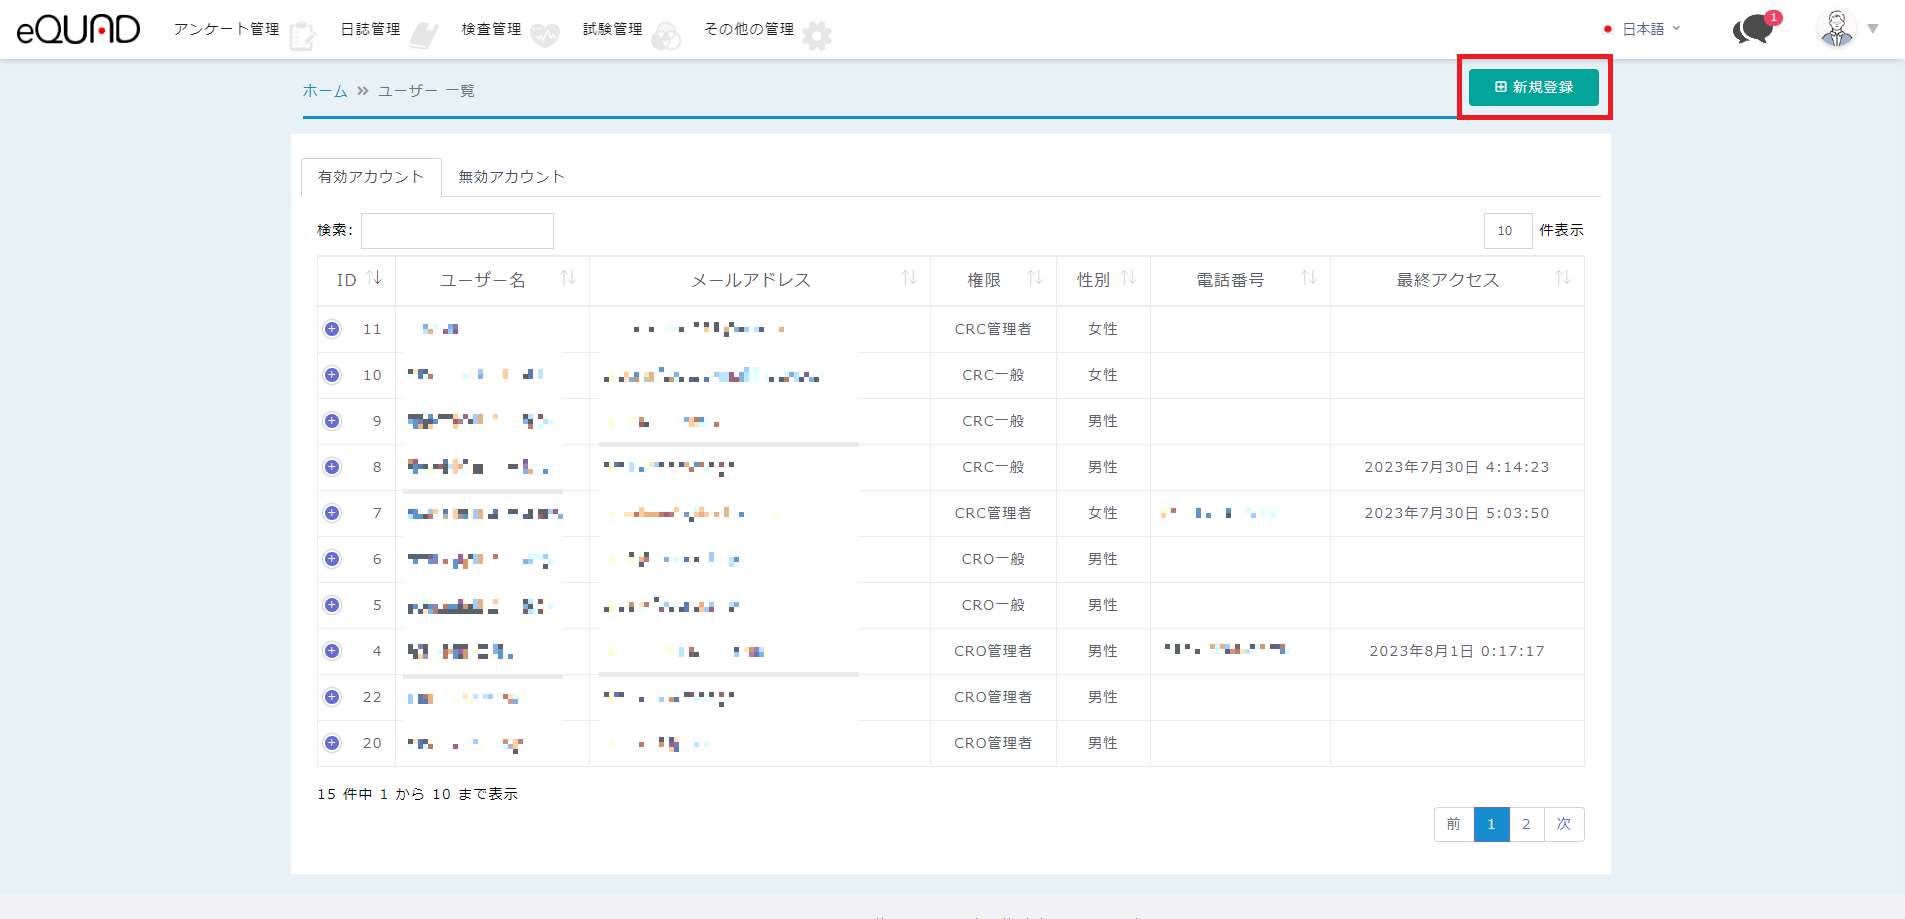The image size is (1905, 919).
Task: Expand row details for ID 20
Action: coord(332,743)
